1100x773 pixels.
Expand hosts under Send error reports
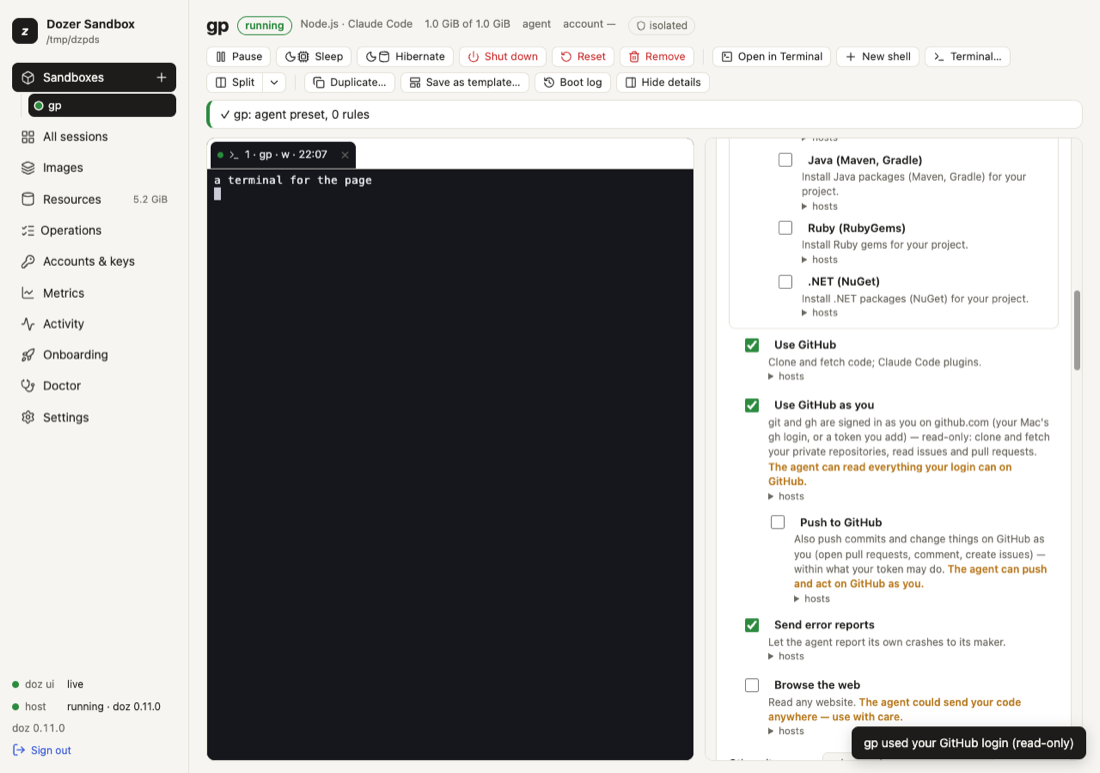click(x=786, y=657)
